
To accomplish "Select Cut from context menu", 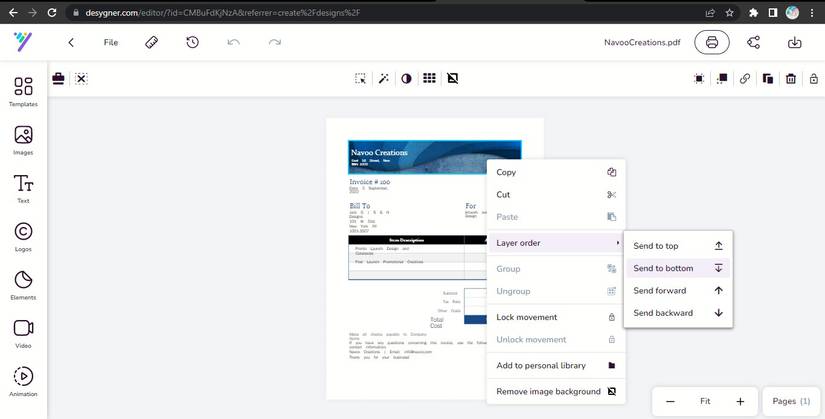I will [x=556, y=194].
